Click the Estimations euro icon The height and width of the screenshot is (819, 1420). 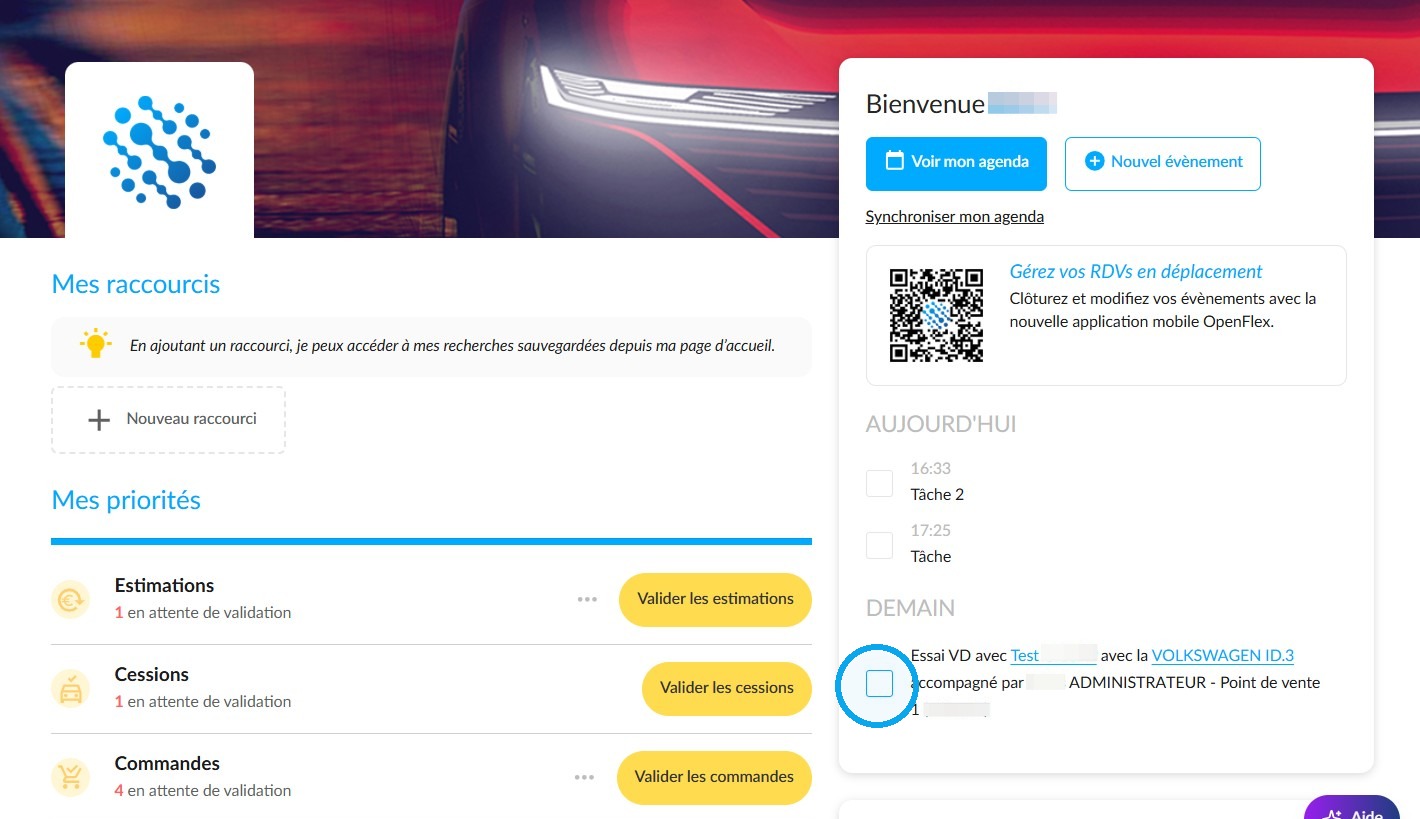[x=71, y=600]
